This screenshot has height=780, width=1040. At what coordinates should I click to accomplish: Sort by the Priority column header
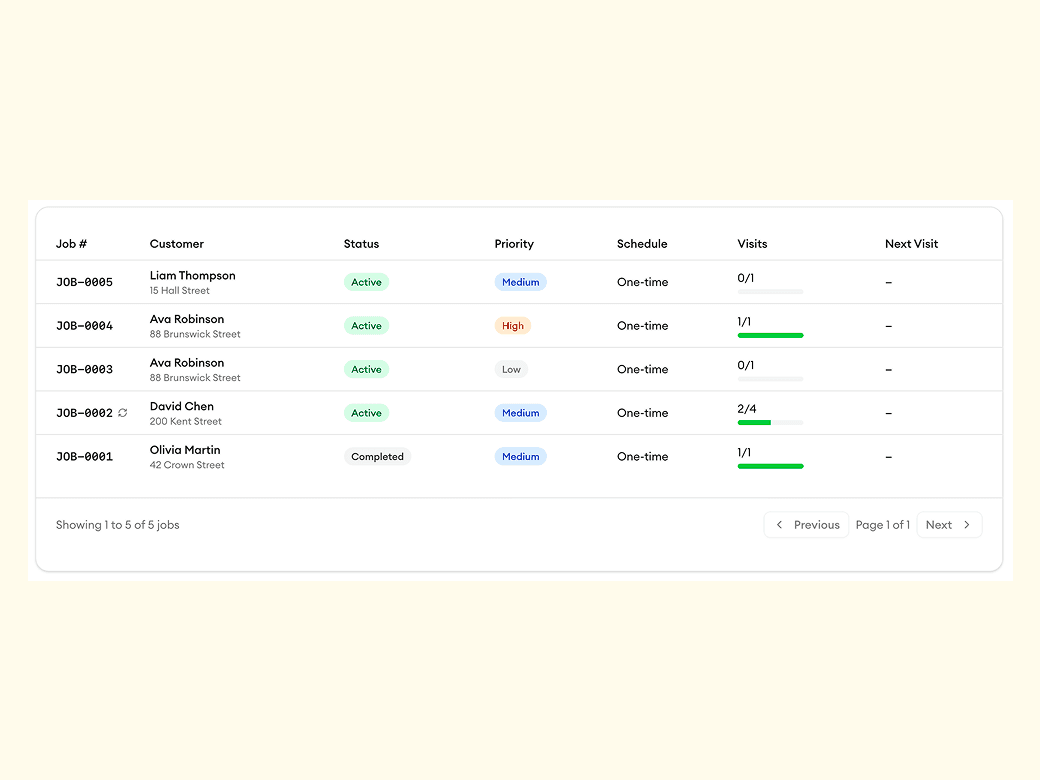[x=514, y=244]
